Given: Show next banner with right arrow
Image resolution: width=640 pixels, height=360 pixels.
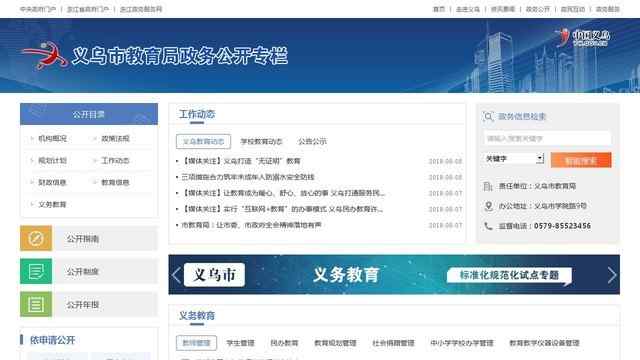Looking at the screenshot, I should click(612, 275).
